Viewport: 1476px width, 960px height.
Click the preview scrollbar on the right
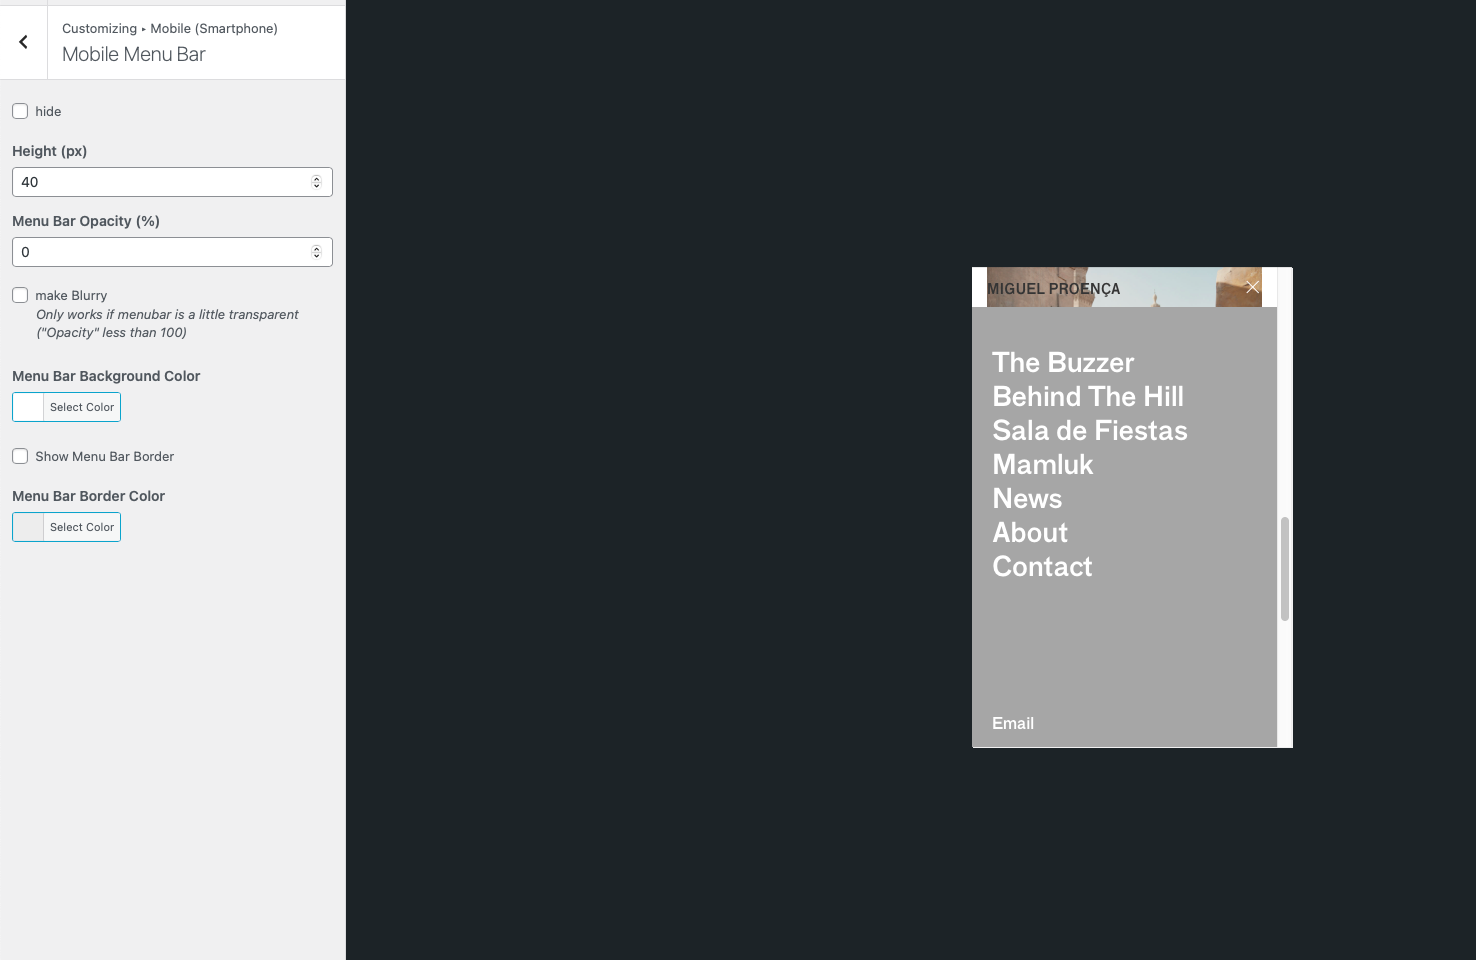[x=1285, y=565]
